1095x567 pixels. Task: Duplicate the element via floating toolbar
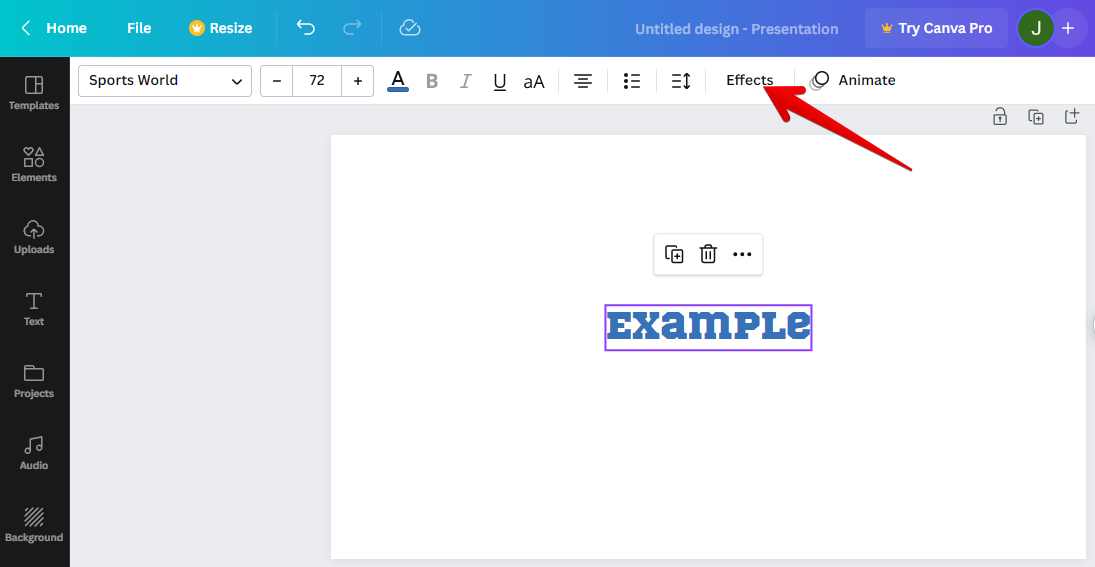pos(674,254)
